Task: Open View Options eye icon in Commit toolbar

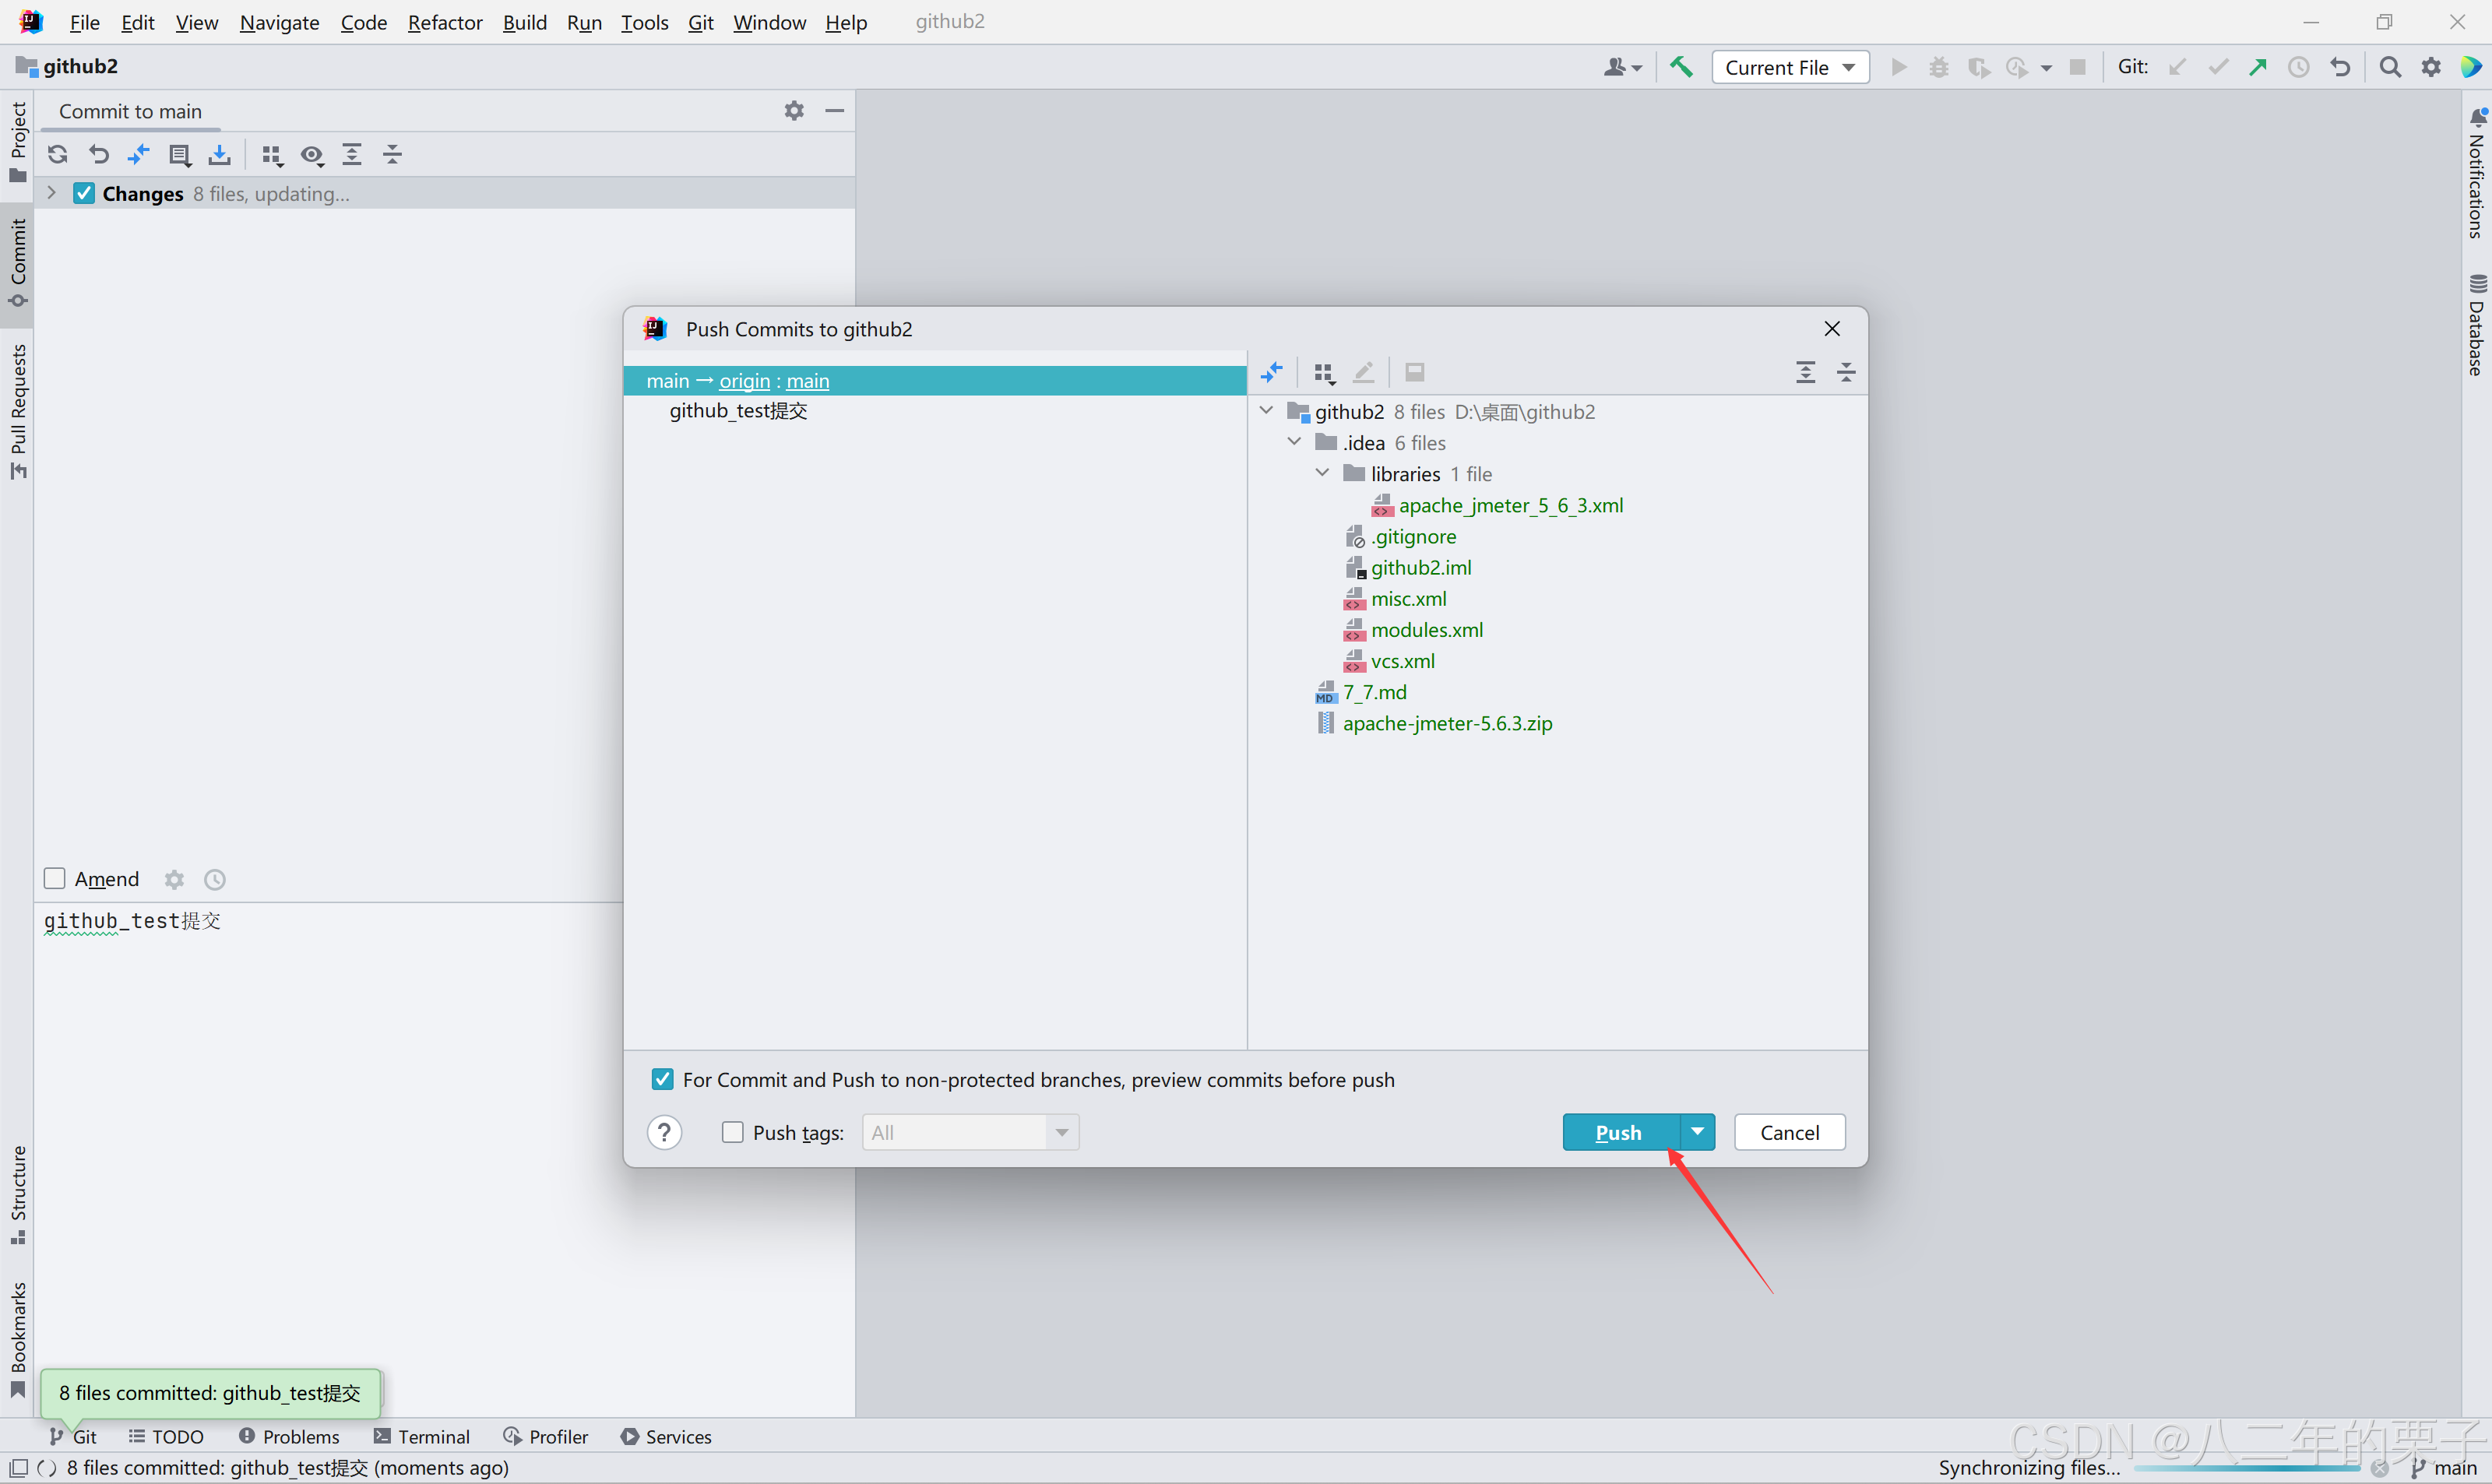Action: click(x=312, y=154)
